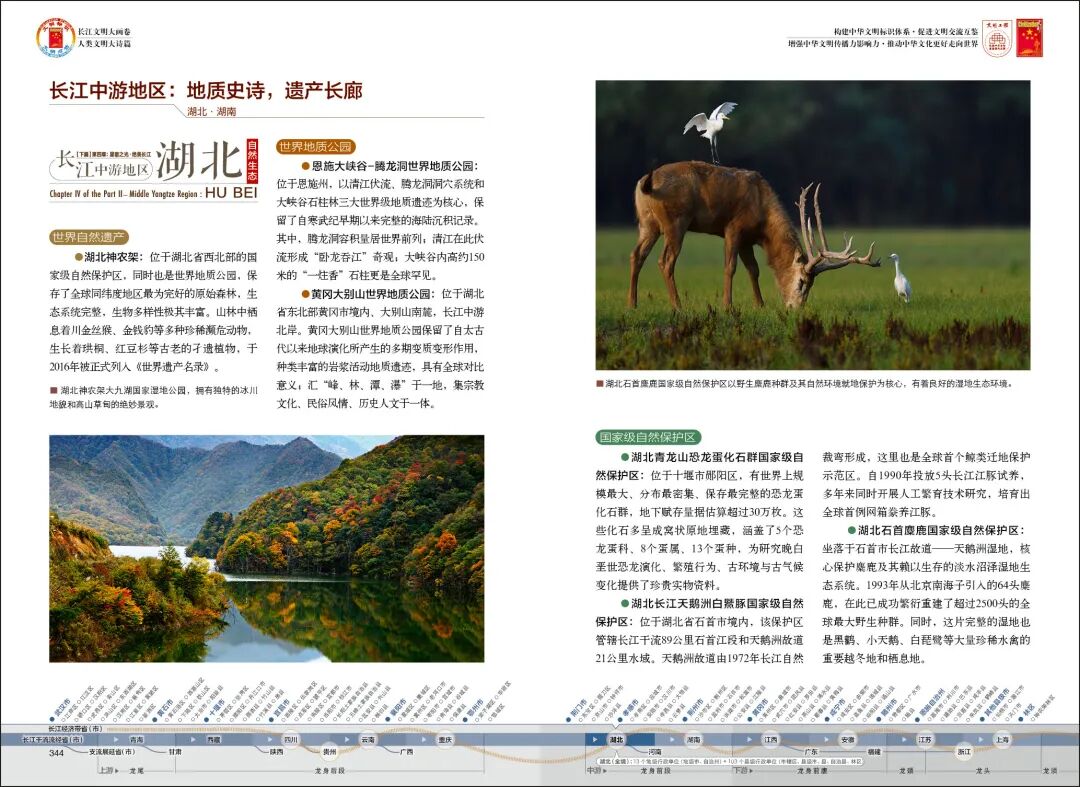
Task: Click the play arrow before 江西
Action: coord(749,739)
